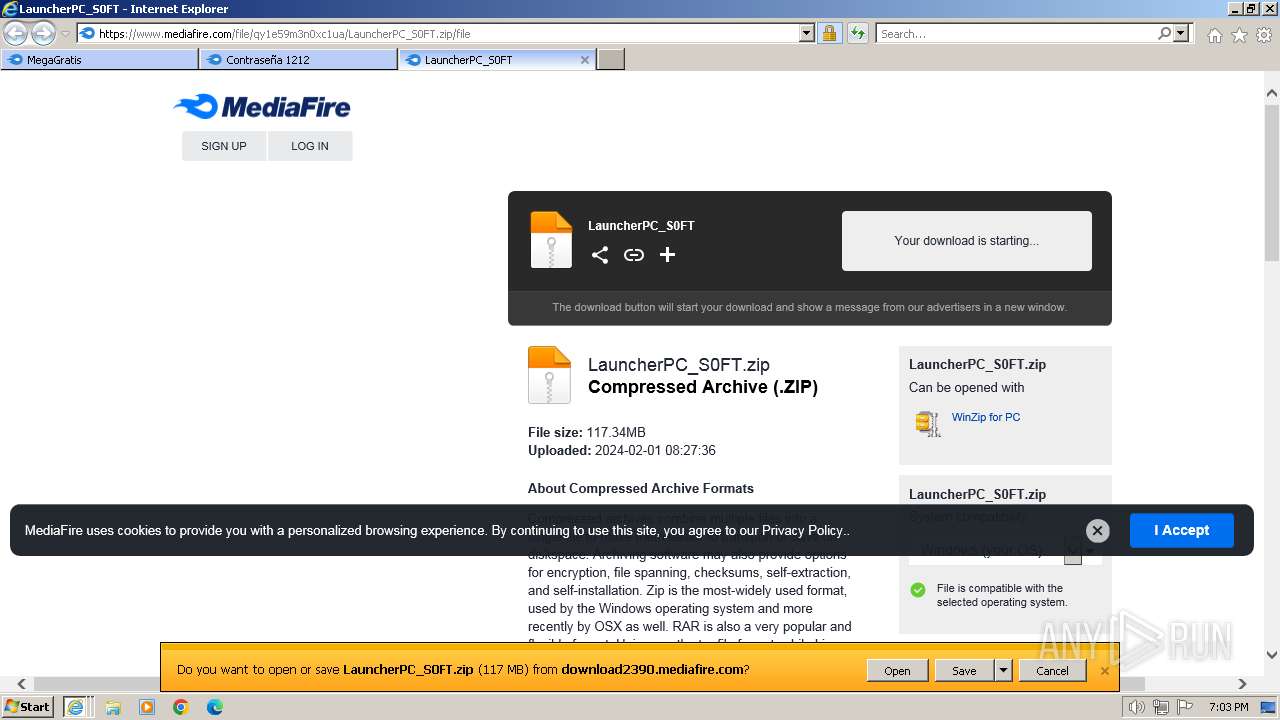Click the Uploaded 2024-02-01 08:27:36 text
Screen dimensions: 1280x720
click(x=622, y=451)
